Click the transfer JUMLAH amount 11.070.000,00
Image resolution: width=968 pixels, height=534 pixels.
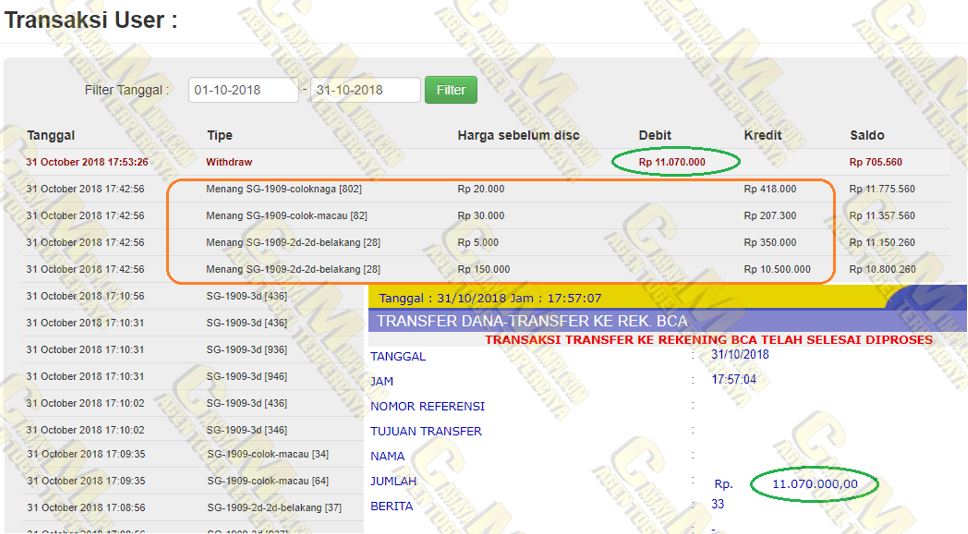(814, 484)
